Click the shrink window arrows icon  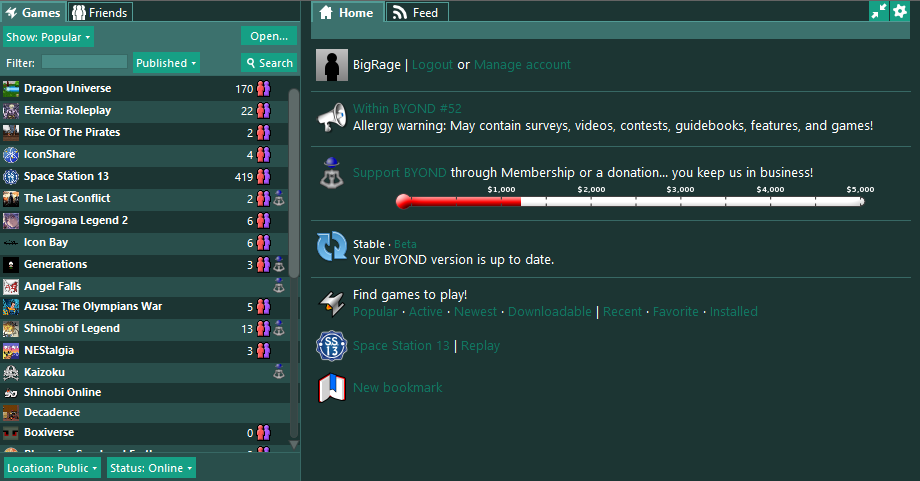coord(879,11)
